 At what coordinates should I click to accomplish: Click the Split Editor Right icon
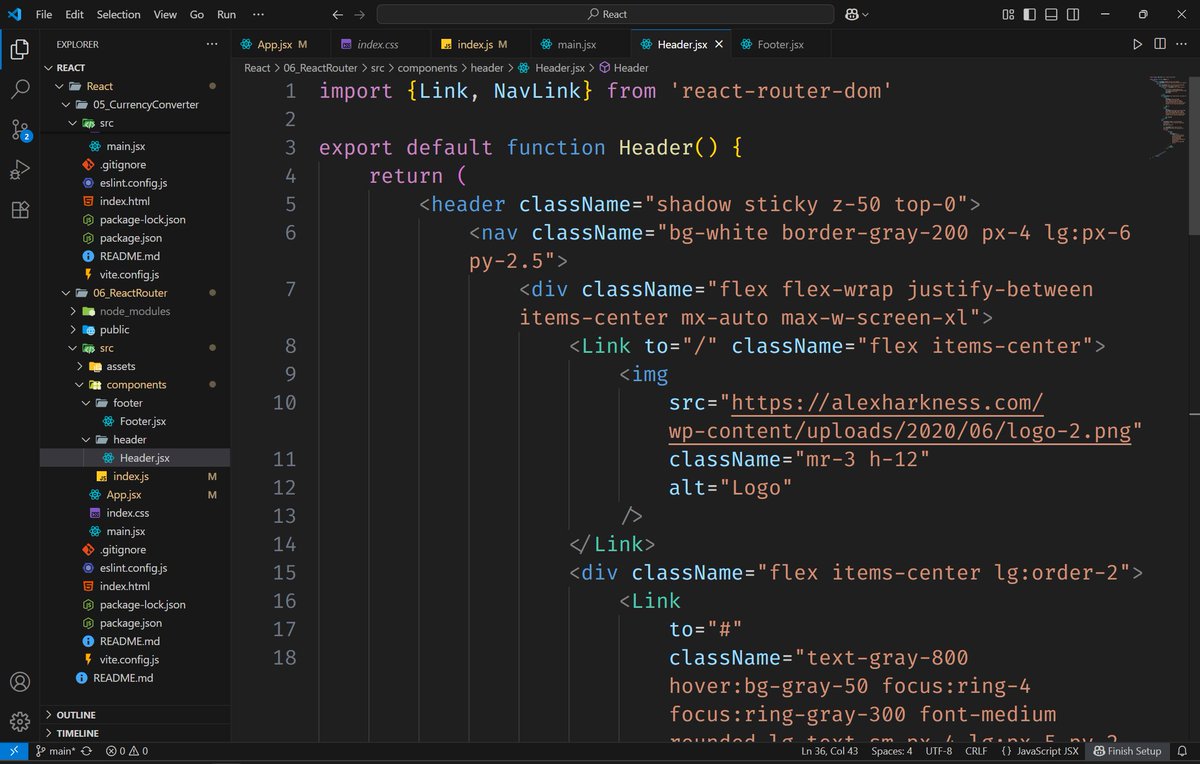pos(1160,44)
